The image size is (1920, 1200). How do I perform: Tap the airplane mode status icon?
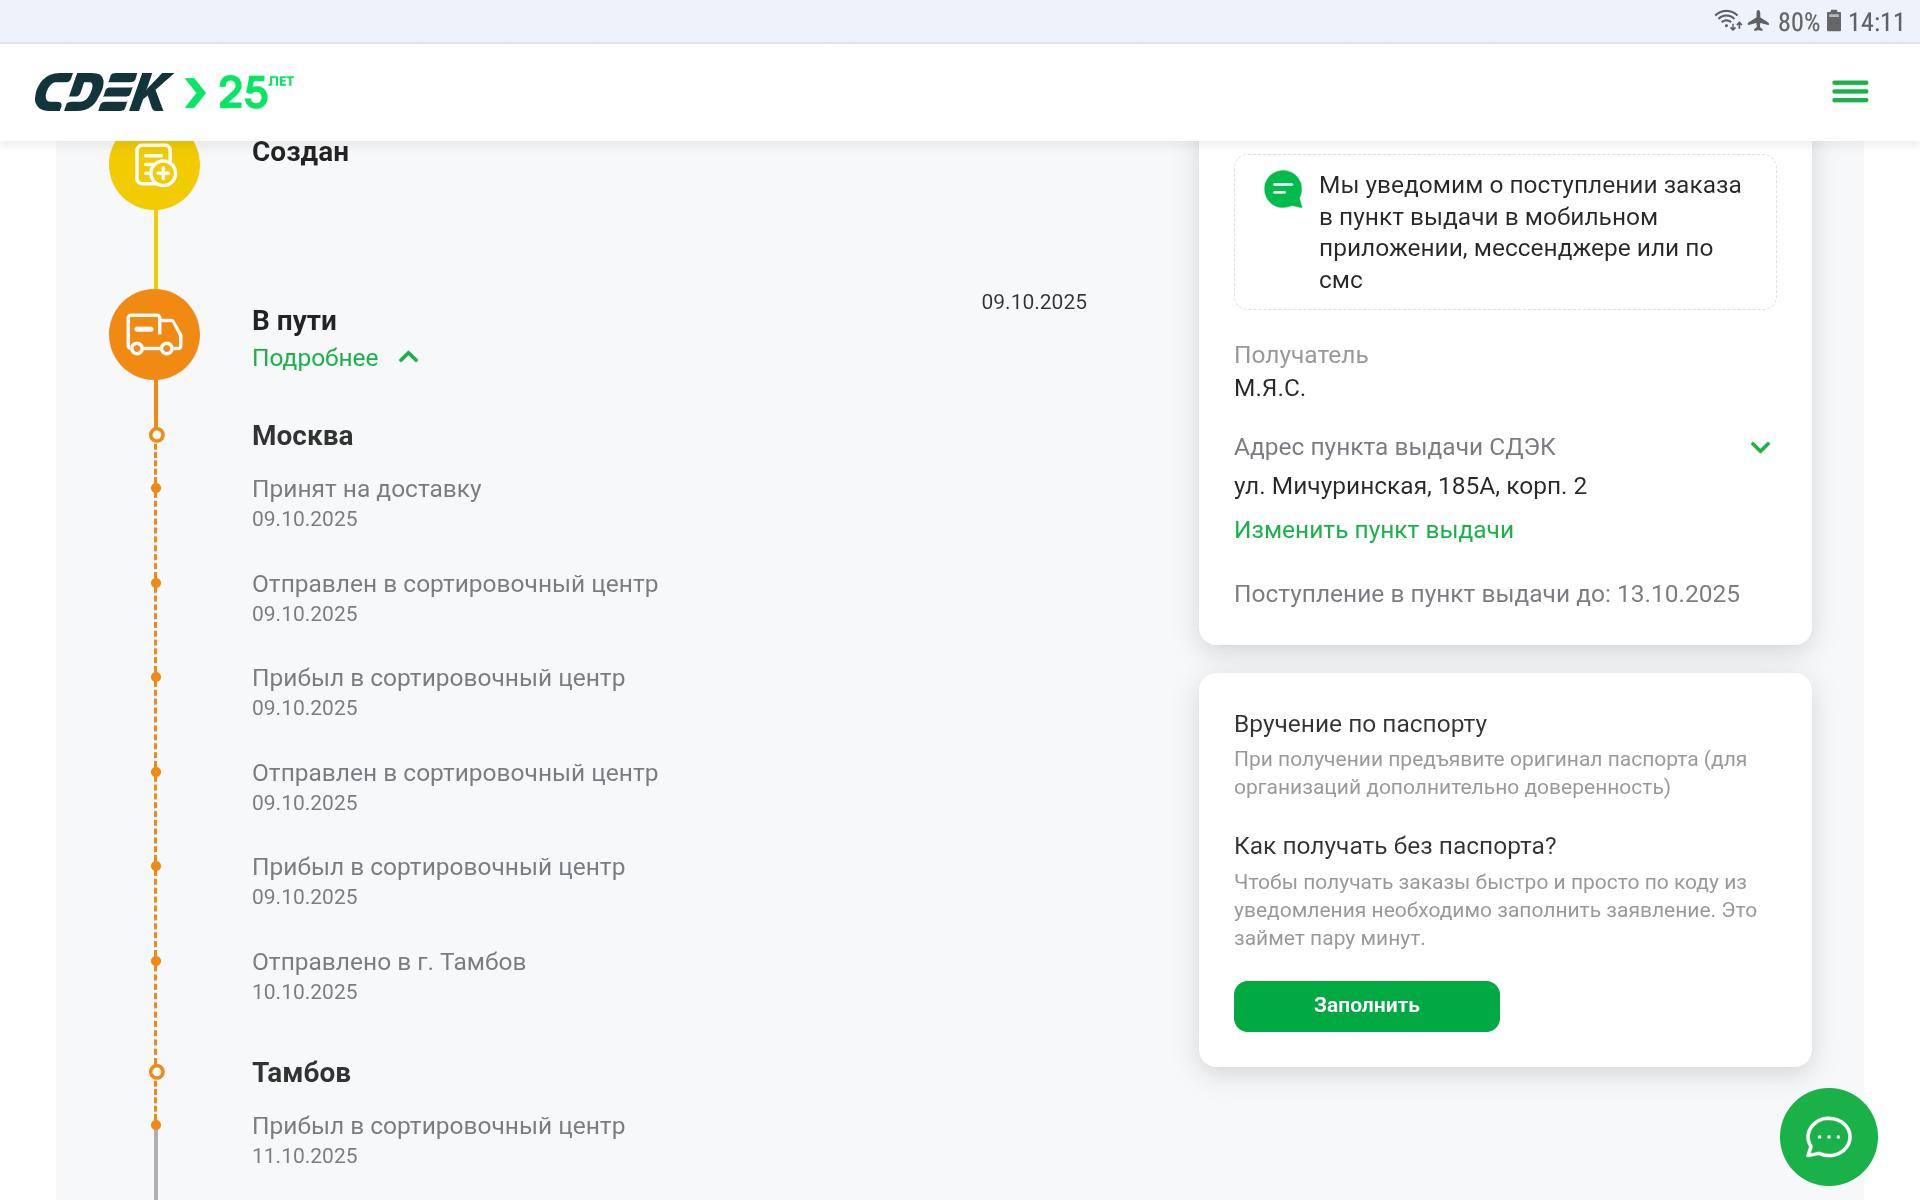(1759, 21)
